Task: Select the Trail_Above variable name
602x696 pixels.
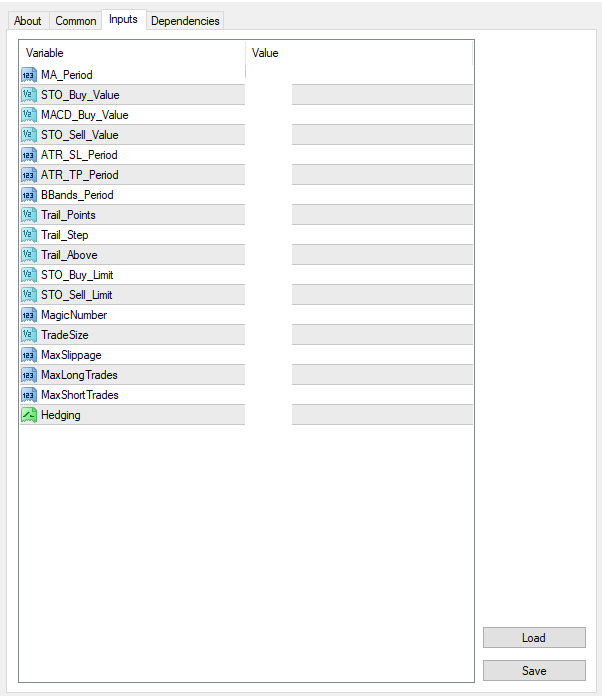Action: pyautogui.click(x=69, y=255)
